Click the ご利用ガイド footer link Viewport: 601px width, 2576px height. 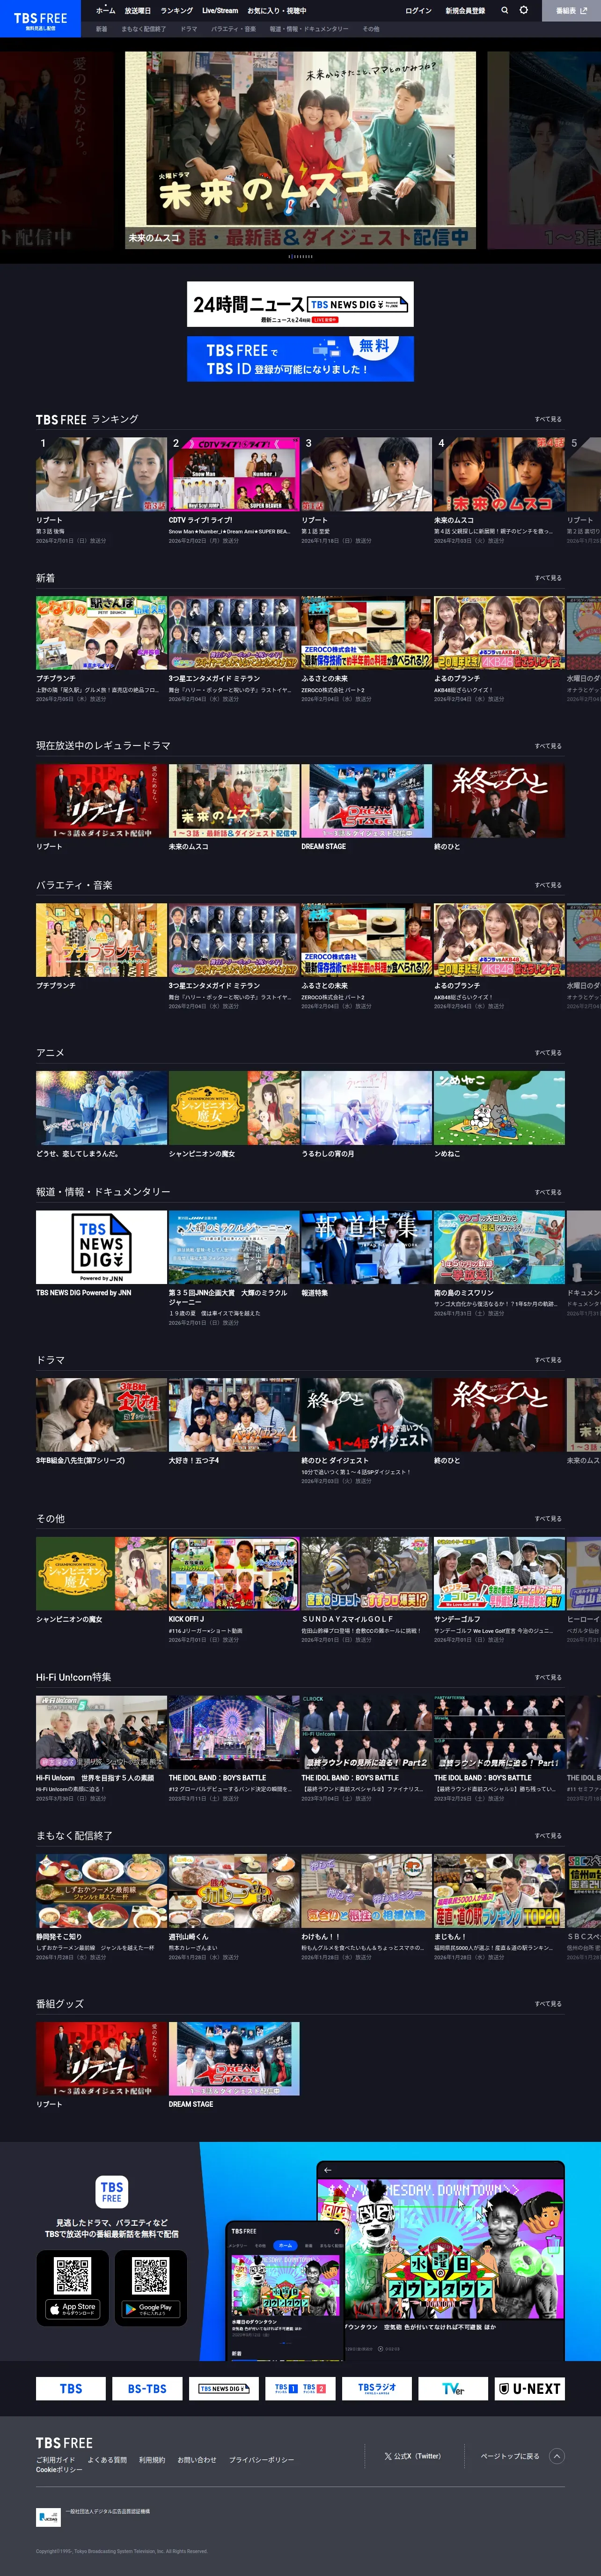point(55,2460)
